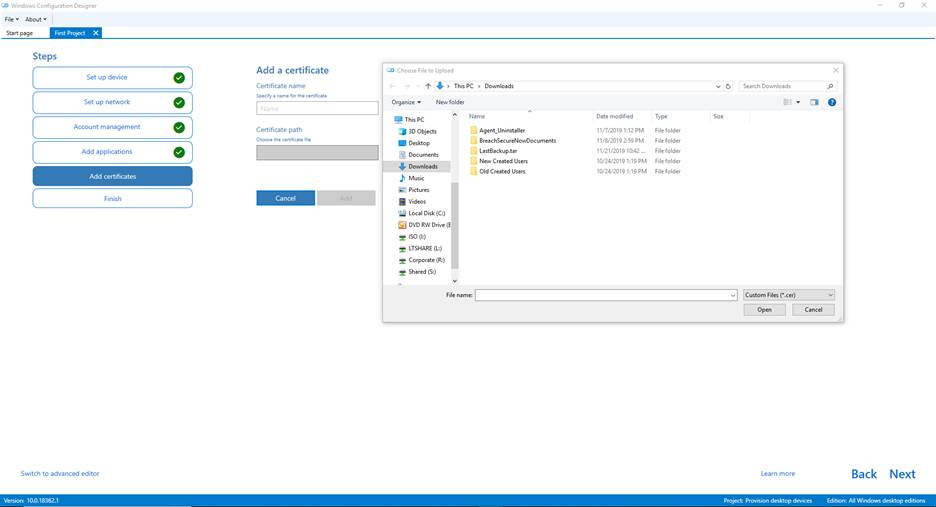Open LTSHARE (L:) network drive
The width and height of the screenshot is (936, 507).
(425, 248)
